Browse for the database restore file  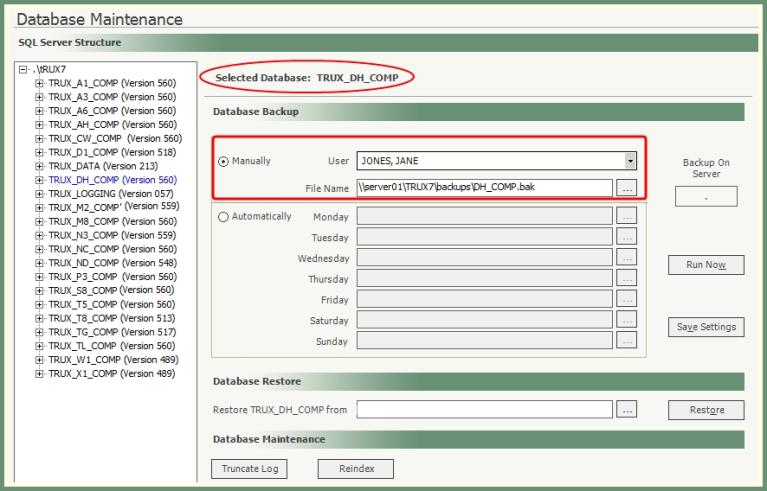tap(627, 409)
